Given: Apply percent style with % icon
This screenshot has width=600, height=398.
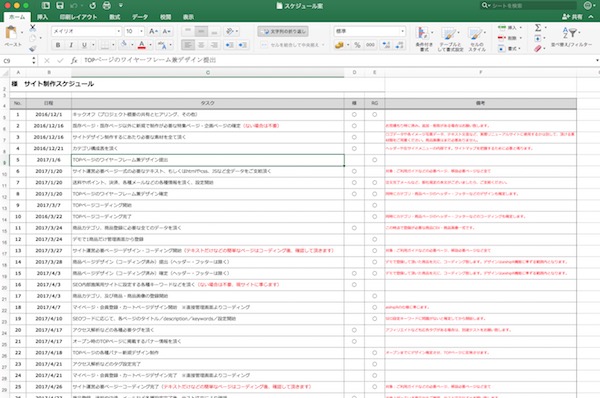Looking at the screenshot, I should click(357, 45).
